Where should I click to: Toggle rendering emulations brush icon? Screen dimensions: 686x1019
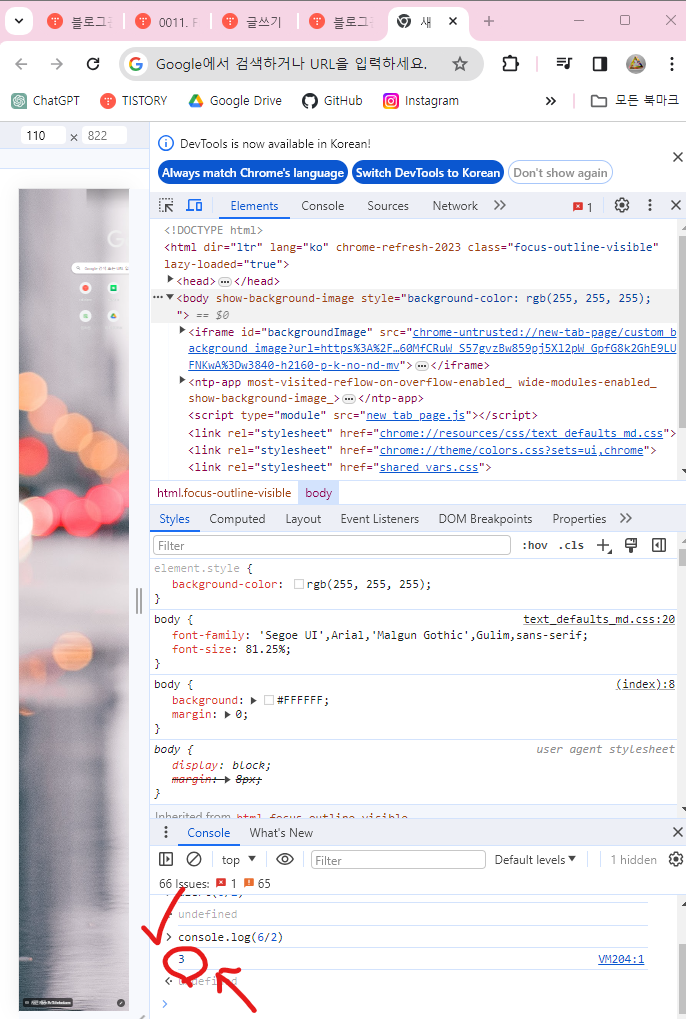[x=631, y=545]
